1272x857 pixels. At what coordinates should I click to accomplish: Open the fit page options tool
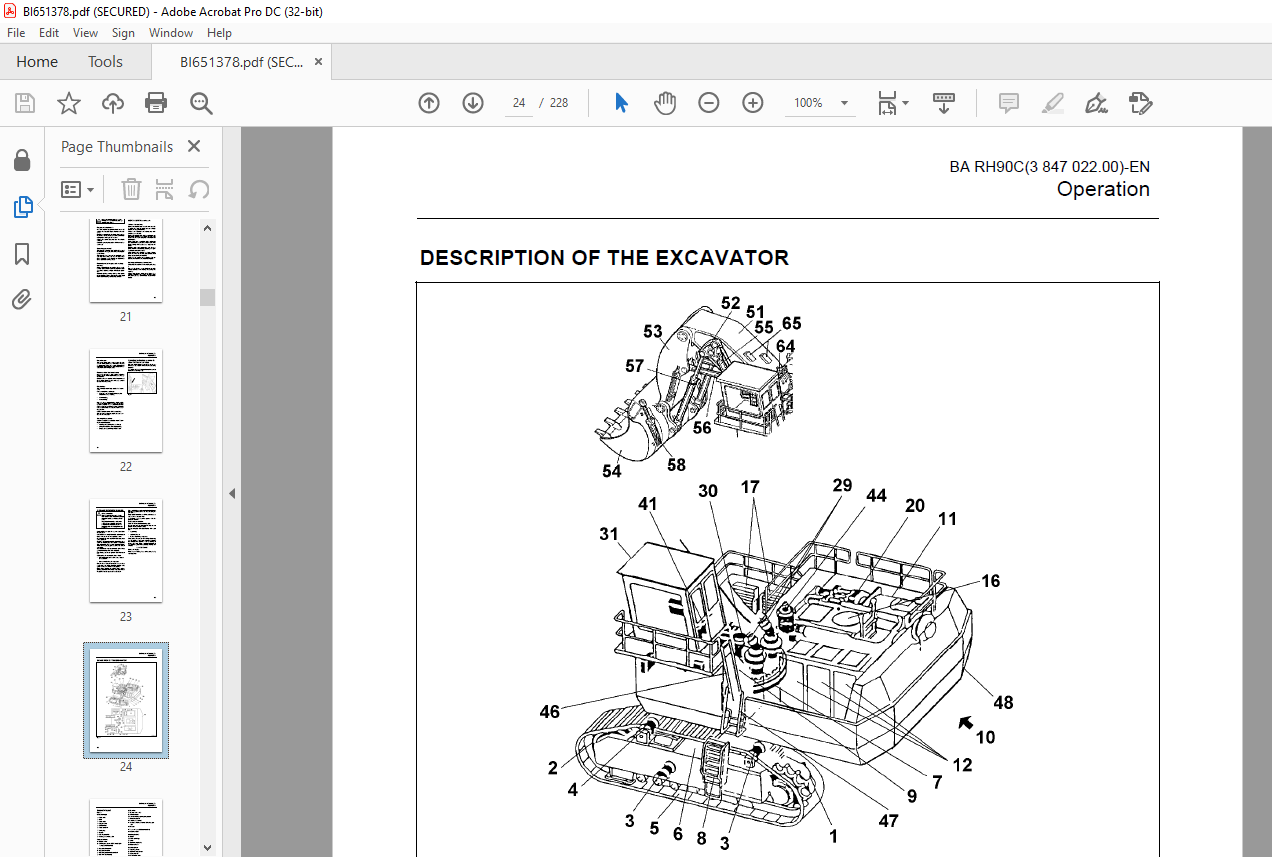click(x=892, y=103)
